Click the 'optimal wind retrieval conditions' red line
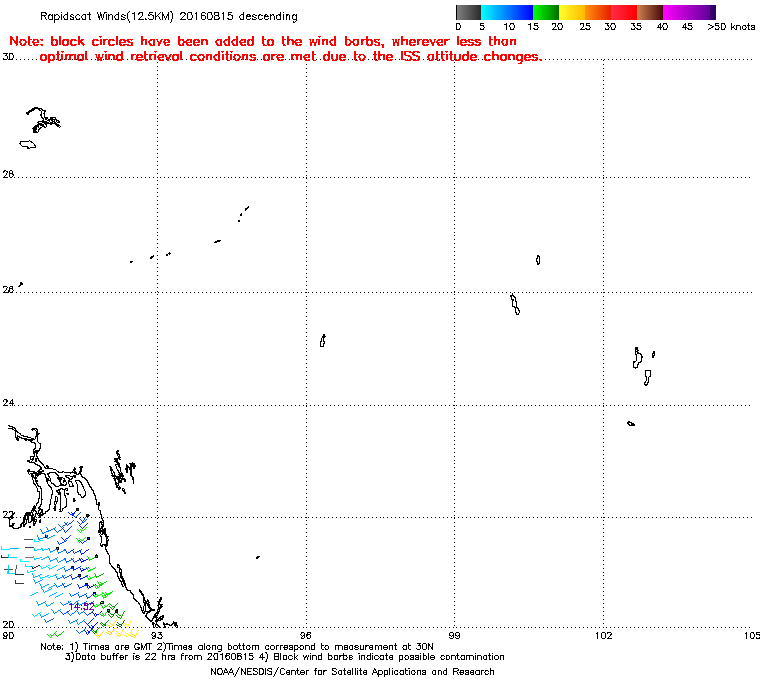 coord(290,57)
